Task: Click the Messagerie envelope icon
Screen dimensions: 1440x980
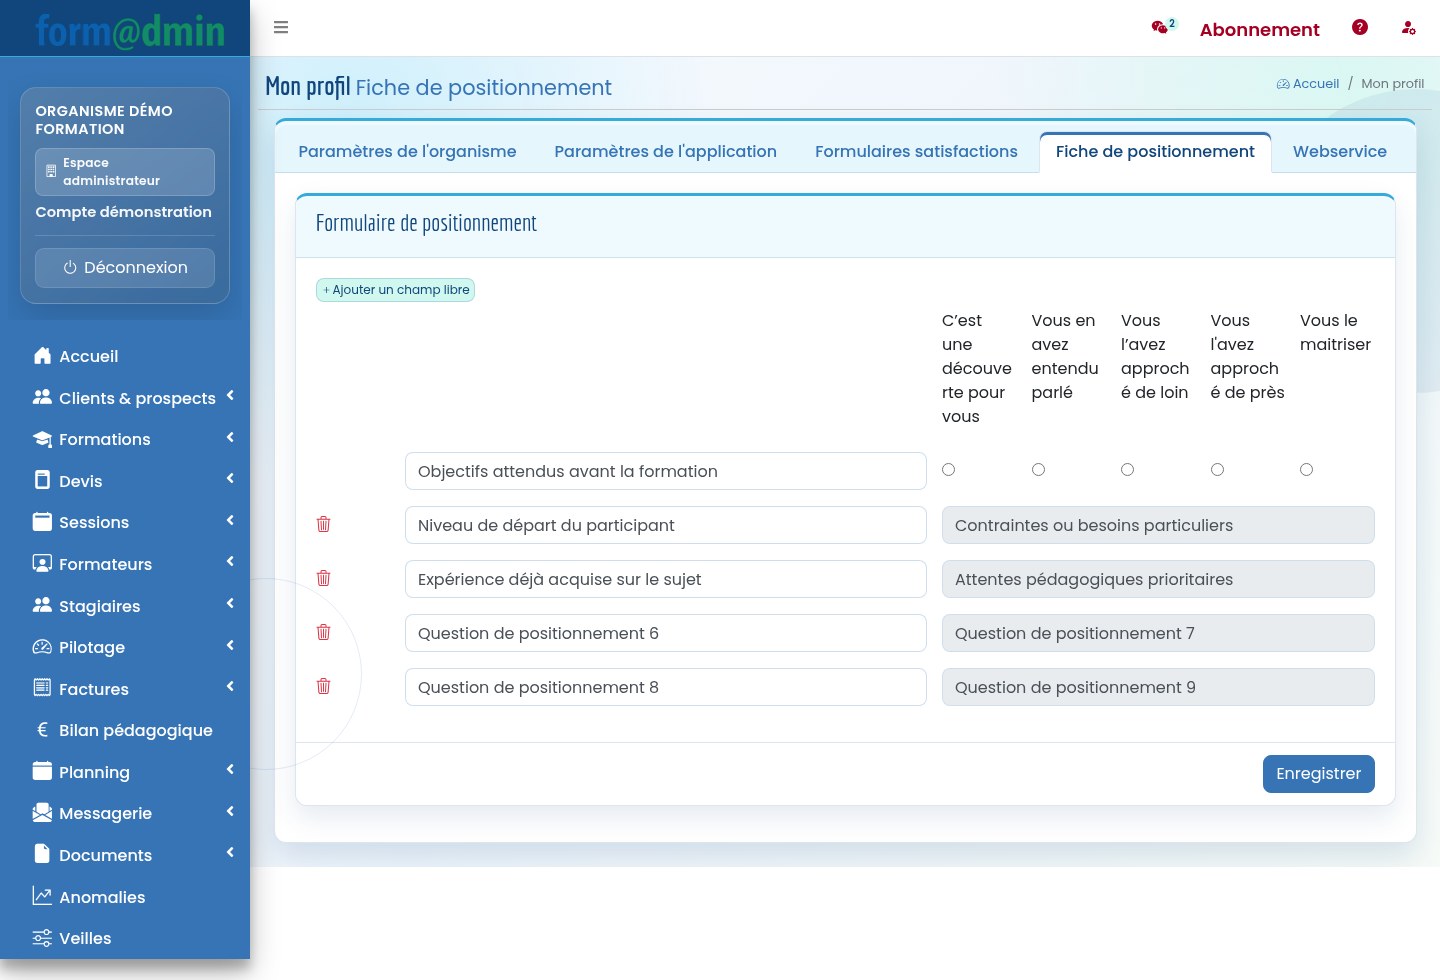Action: point(42,813)
